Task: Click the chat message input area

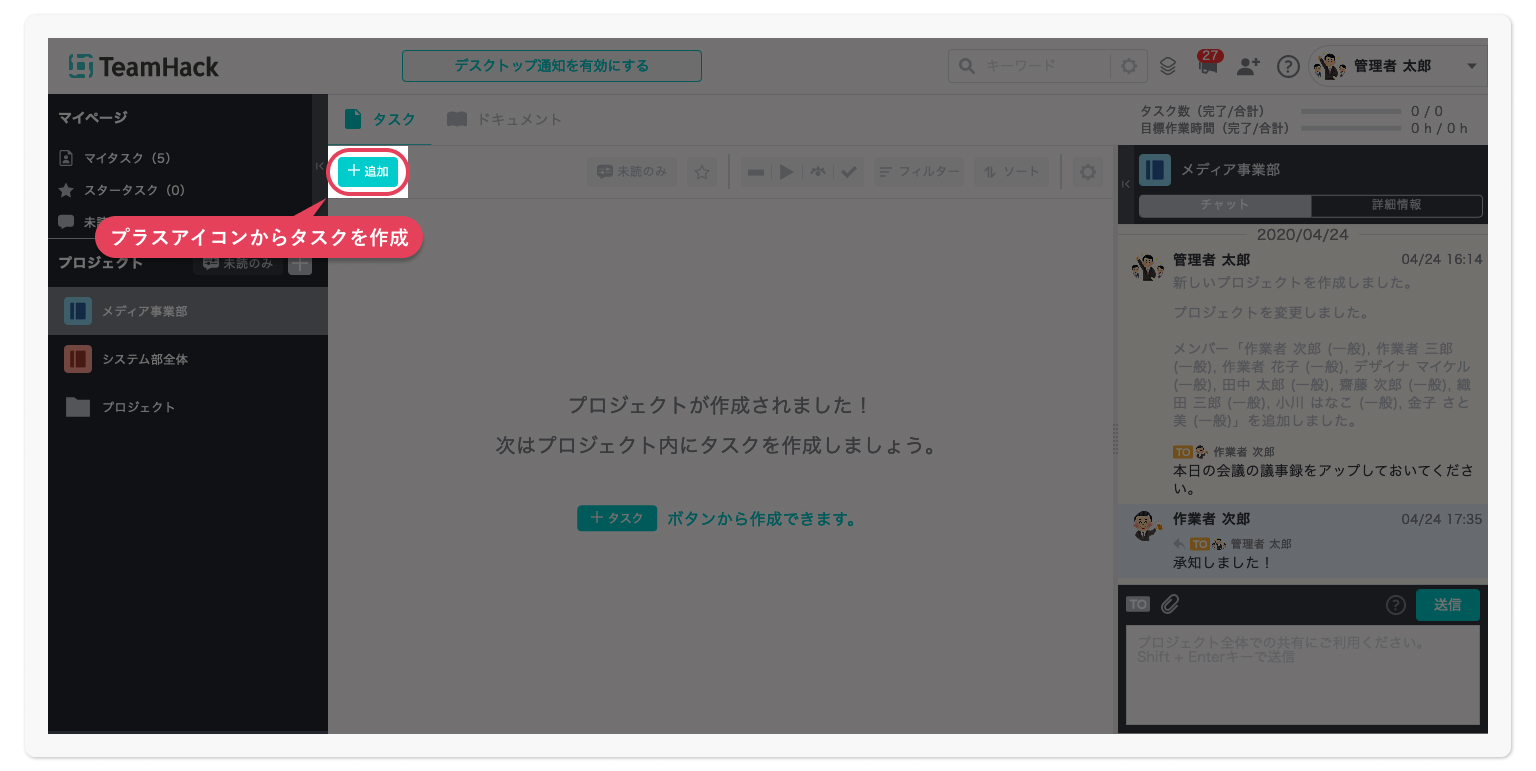Action: [x=1303, y=675]
